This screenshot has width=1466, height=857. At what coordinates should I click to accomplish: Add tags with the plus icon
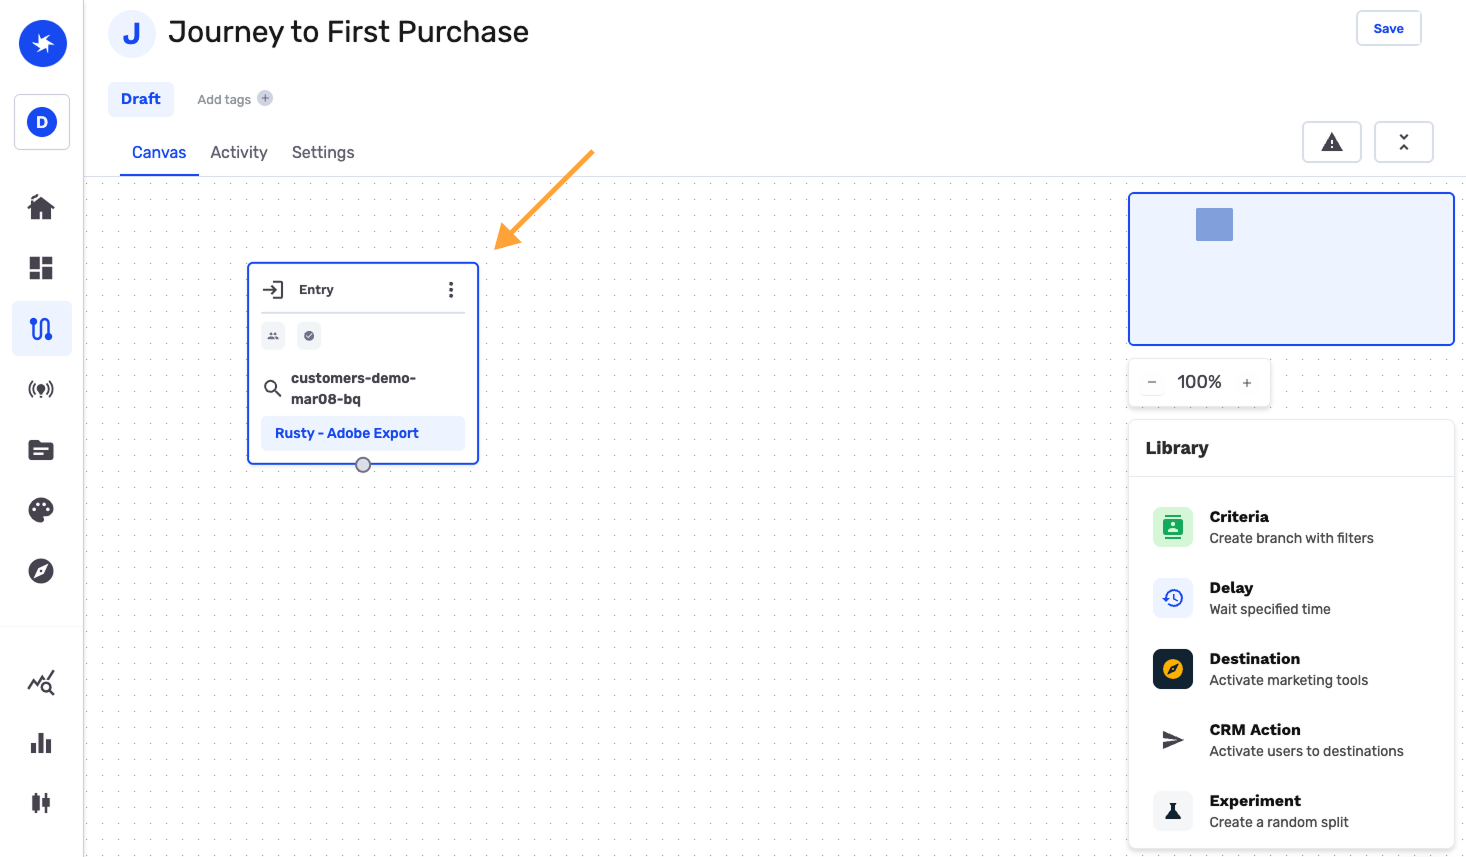coord(265,98)
